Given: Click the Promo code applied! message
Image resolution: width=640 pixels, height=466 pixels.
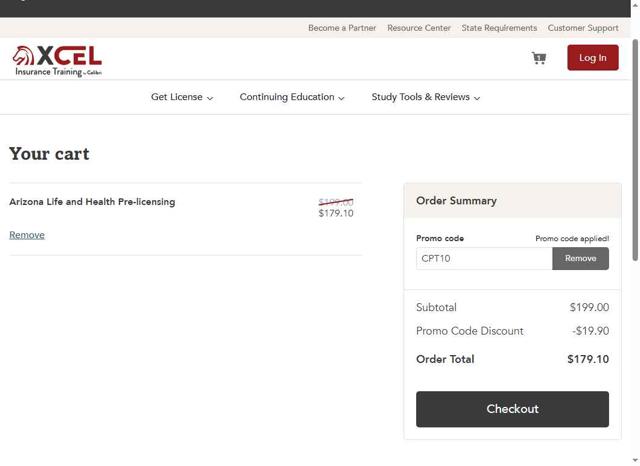Looking at the screenshot, I should (x=572, y=238).
